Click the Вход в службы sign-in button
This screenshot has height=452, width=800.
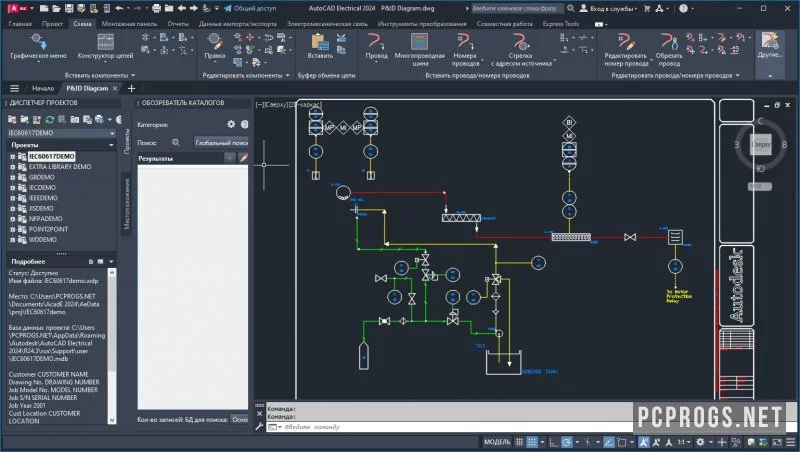609,8
